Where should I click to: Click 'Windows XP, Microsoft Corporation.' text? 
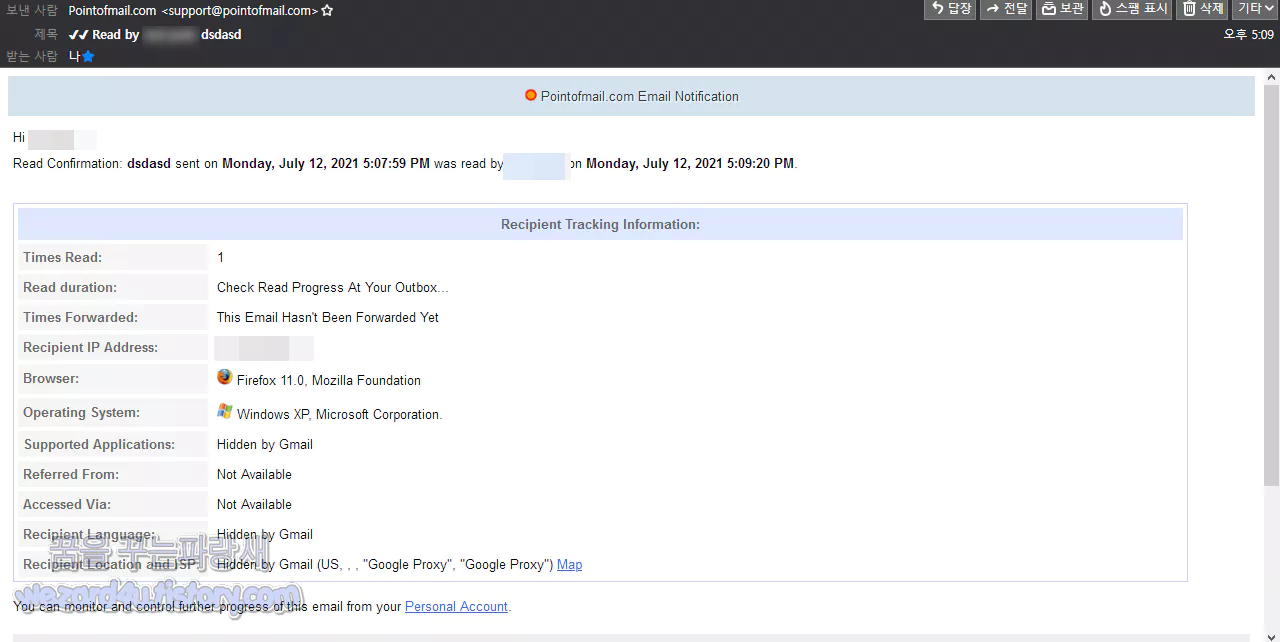[340, 415]
